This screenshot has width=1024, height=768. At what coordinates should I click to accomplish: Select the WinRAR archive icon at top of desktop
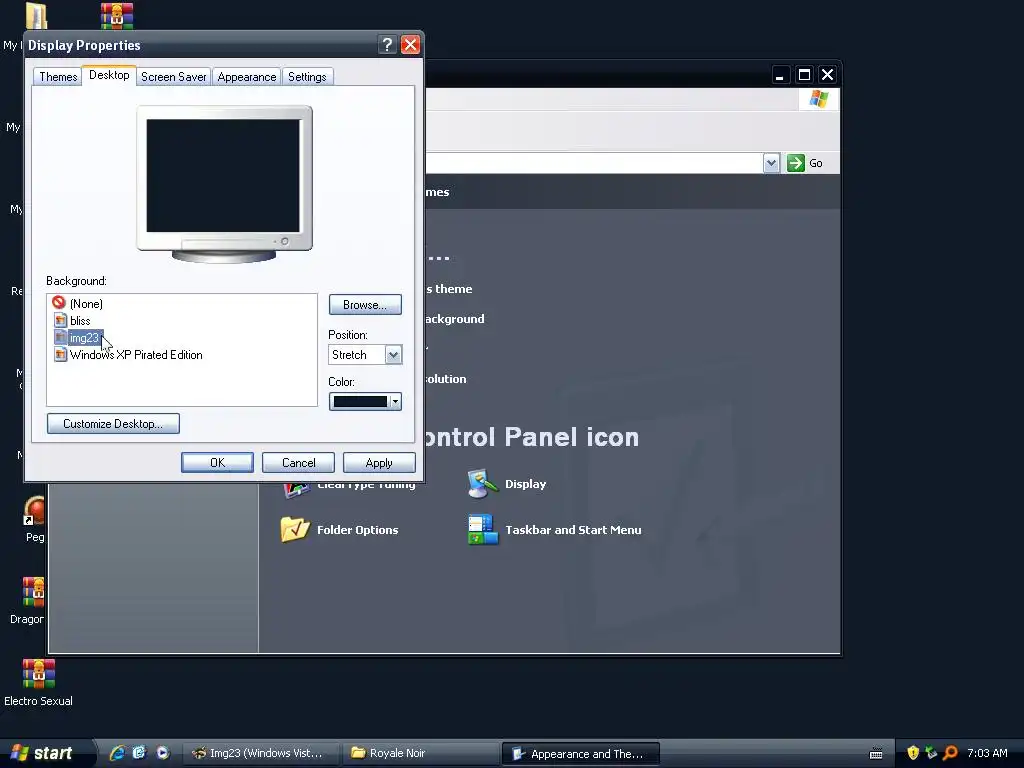tap(117, 16)
